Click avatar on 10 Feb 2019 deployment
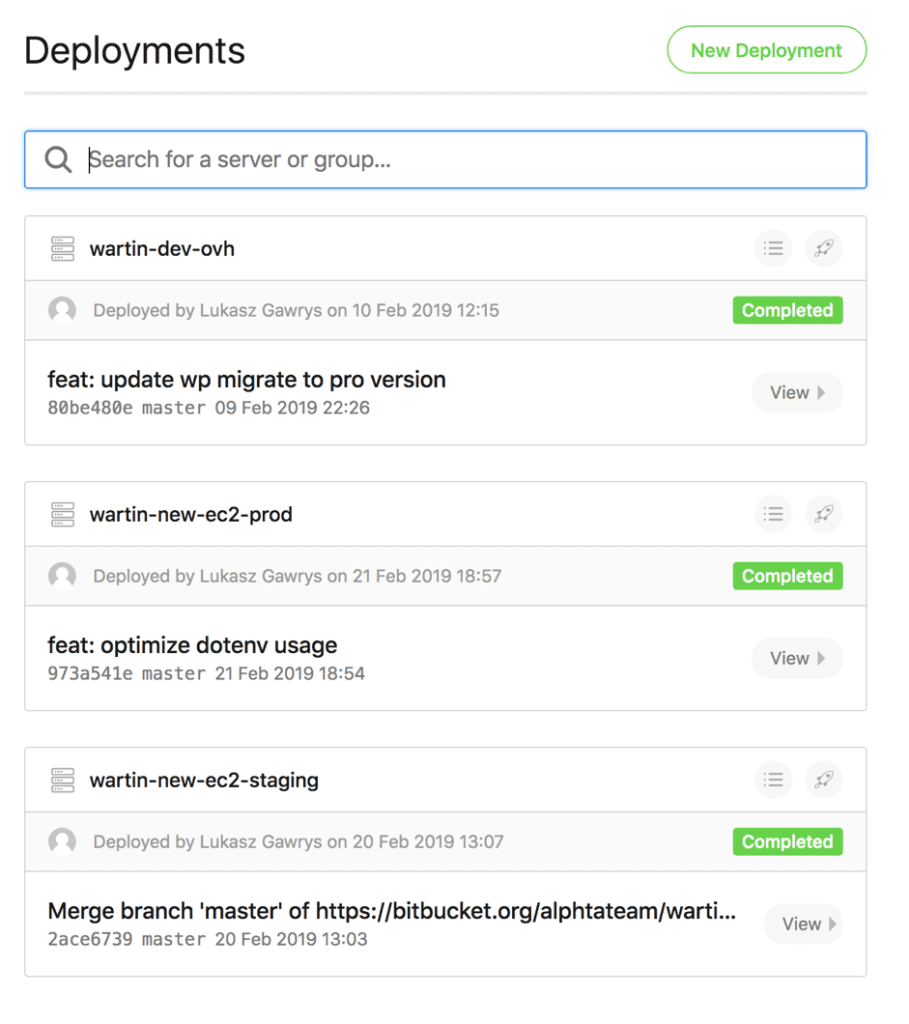 (62, 310)
